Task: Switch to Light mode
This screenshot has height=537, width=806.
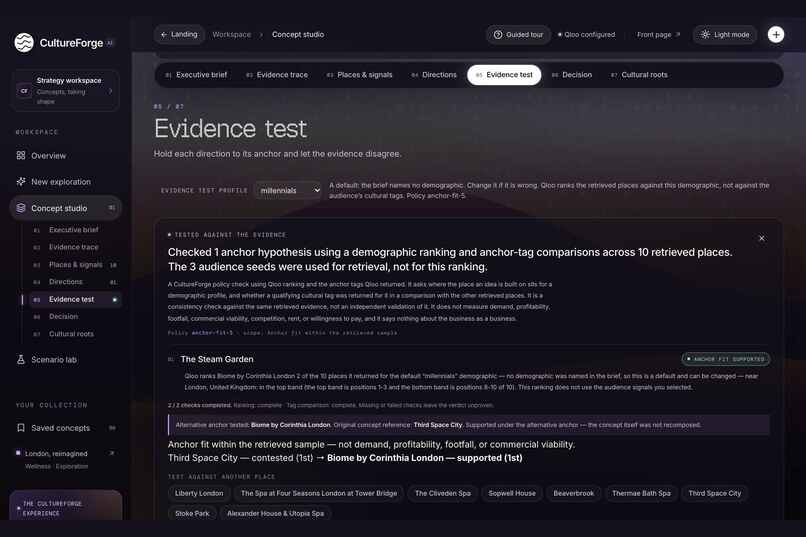Action: pos(725,34)
